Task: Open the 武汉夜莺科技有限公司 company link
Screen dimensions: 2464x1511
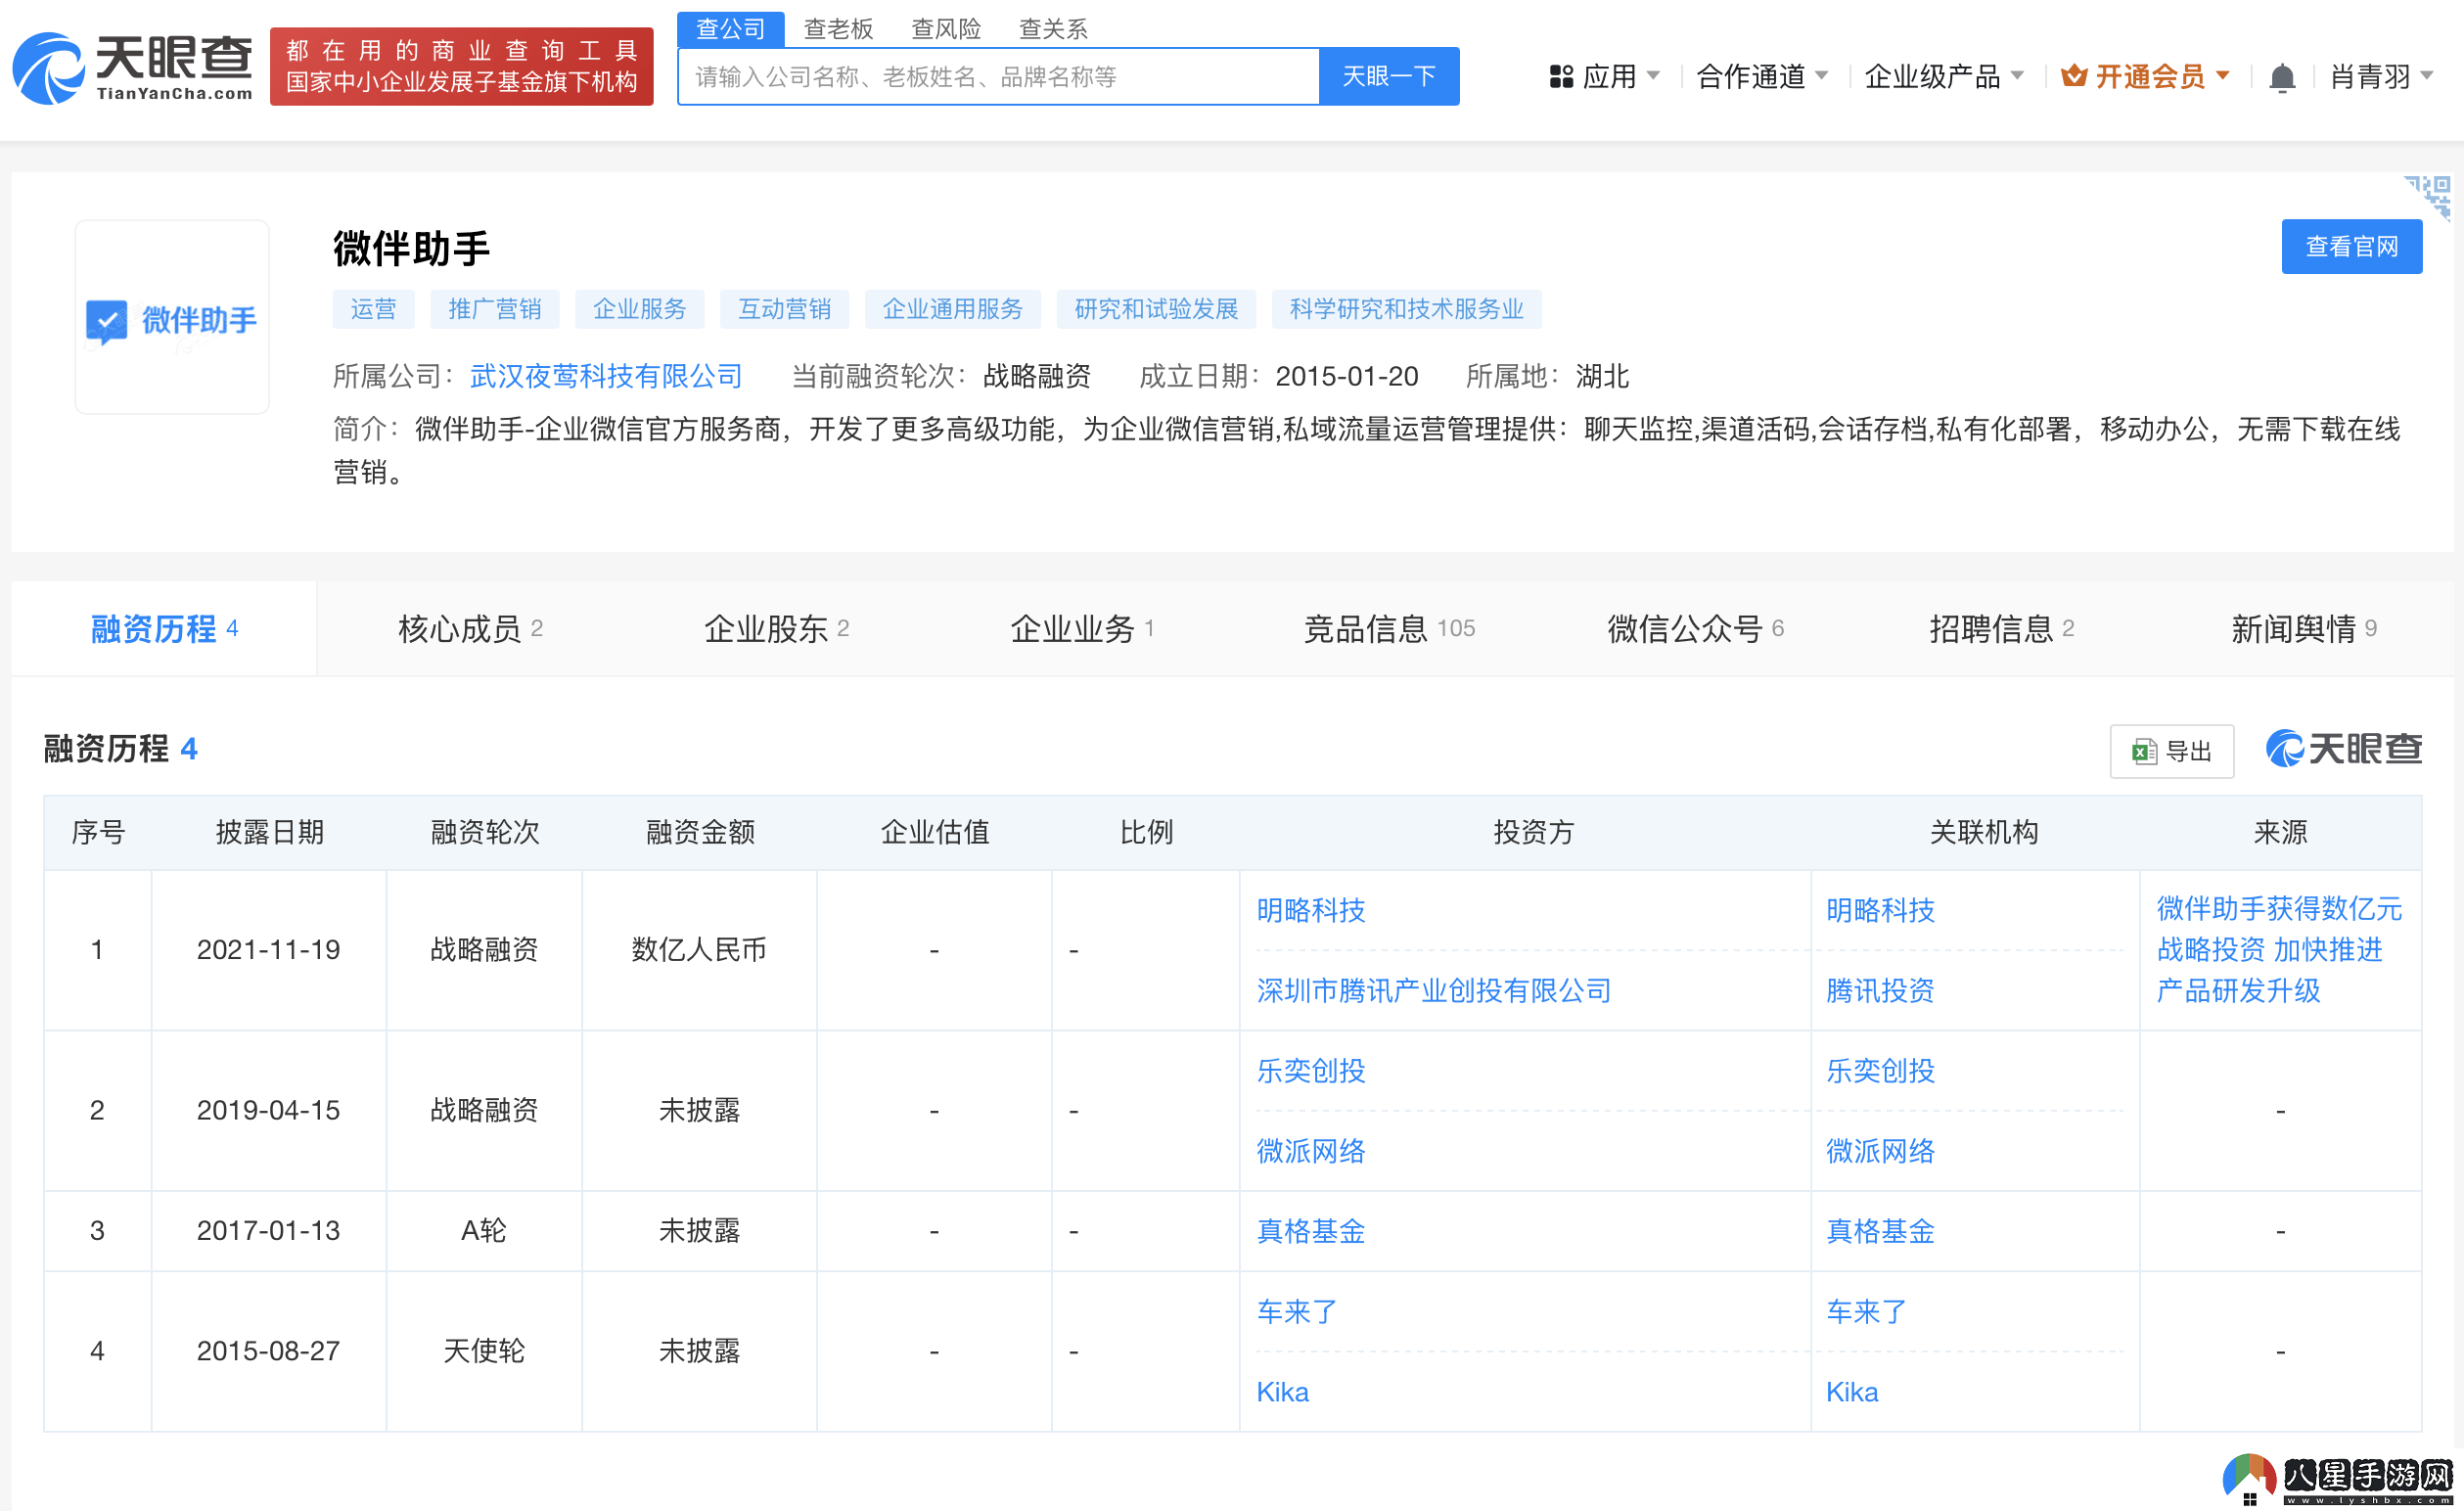Action: click(606, 376)
